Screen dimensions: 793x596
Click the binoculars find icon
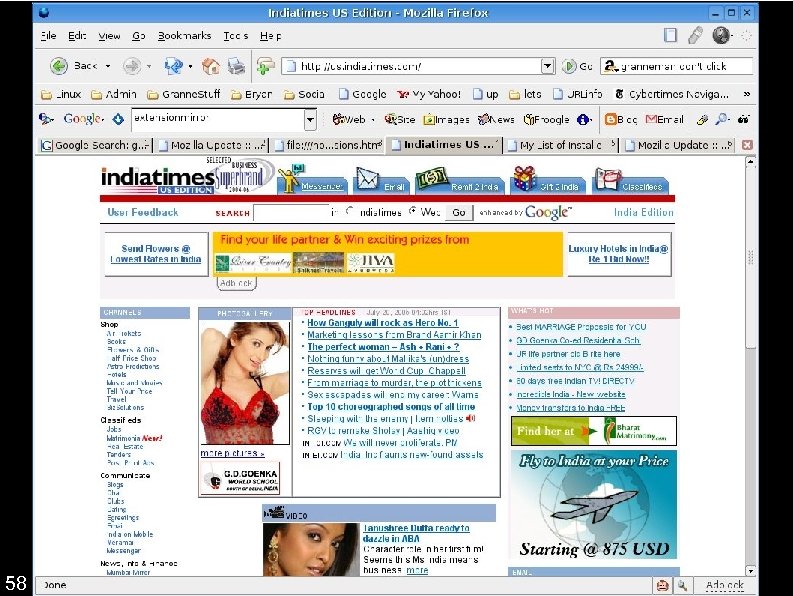[x=743, y=119]
